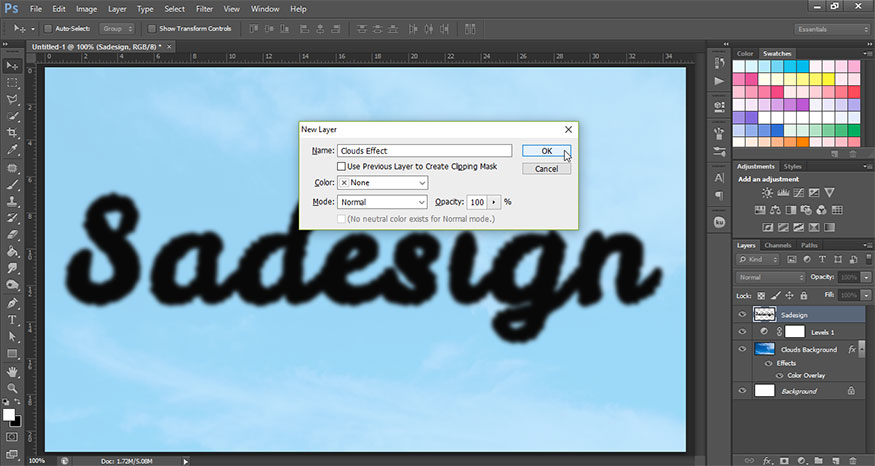Click the foreground color swatch
875x466 pixels.
pyautogui.click(x=9, y=412)
